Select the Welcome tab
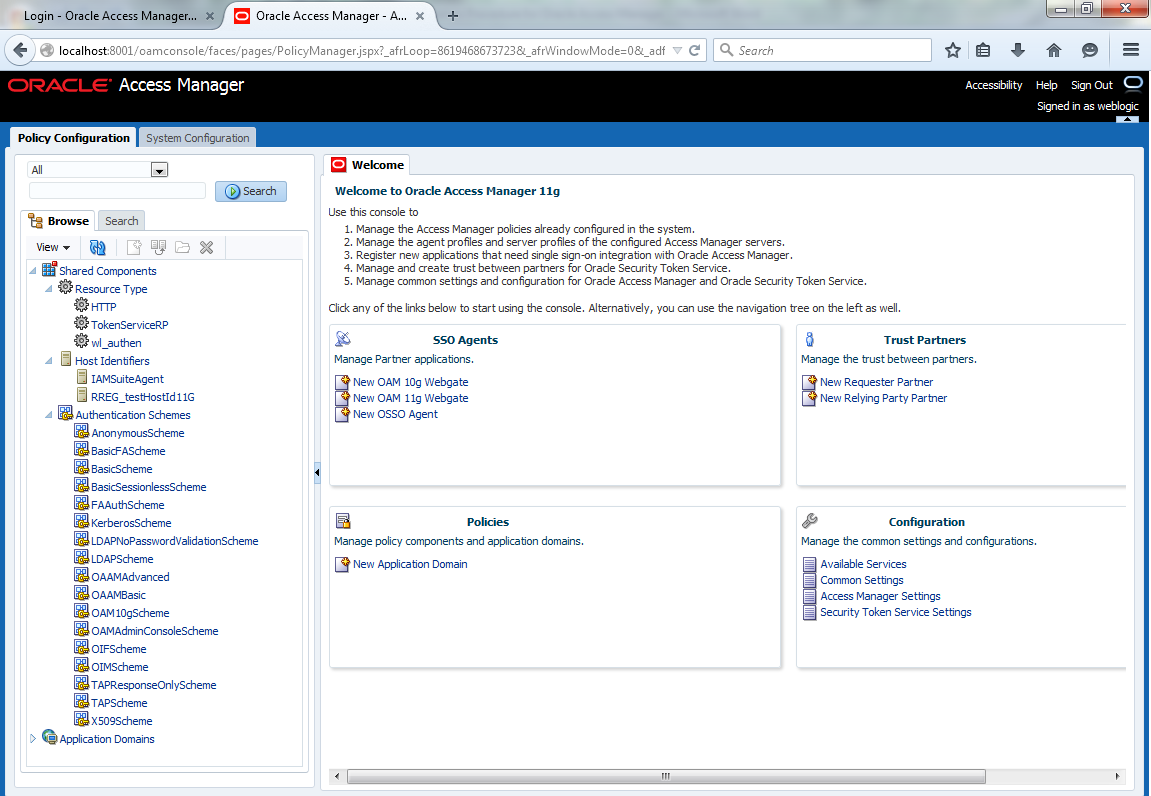 click(x=368, y=164)
